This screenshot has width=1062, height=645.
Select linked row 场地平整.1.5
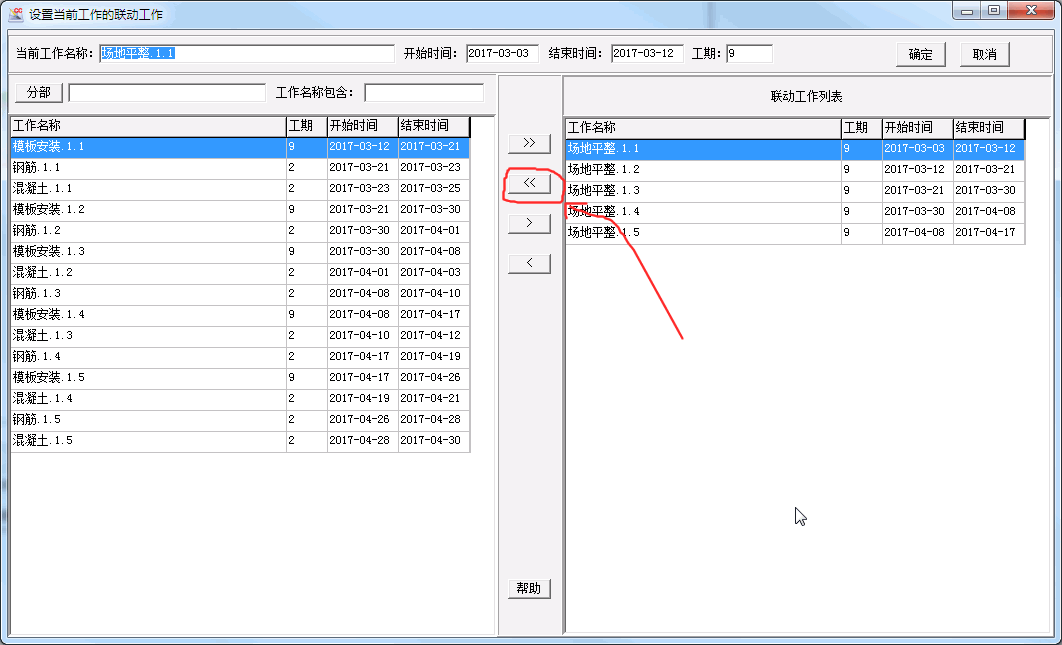click(x=795, y=233)
